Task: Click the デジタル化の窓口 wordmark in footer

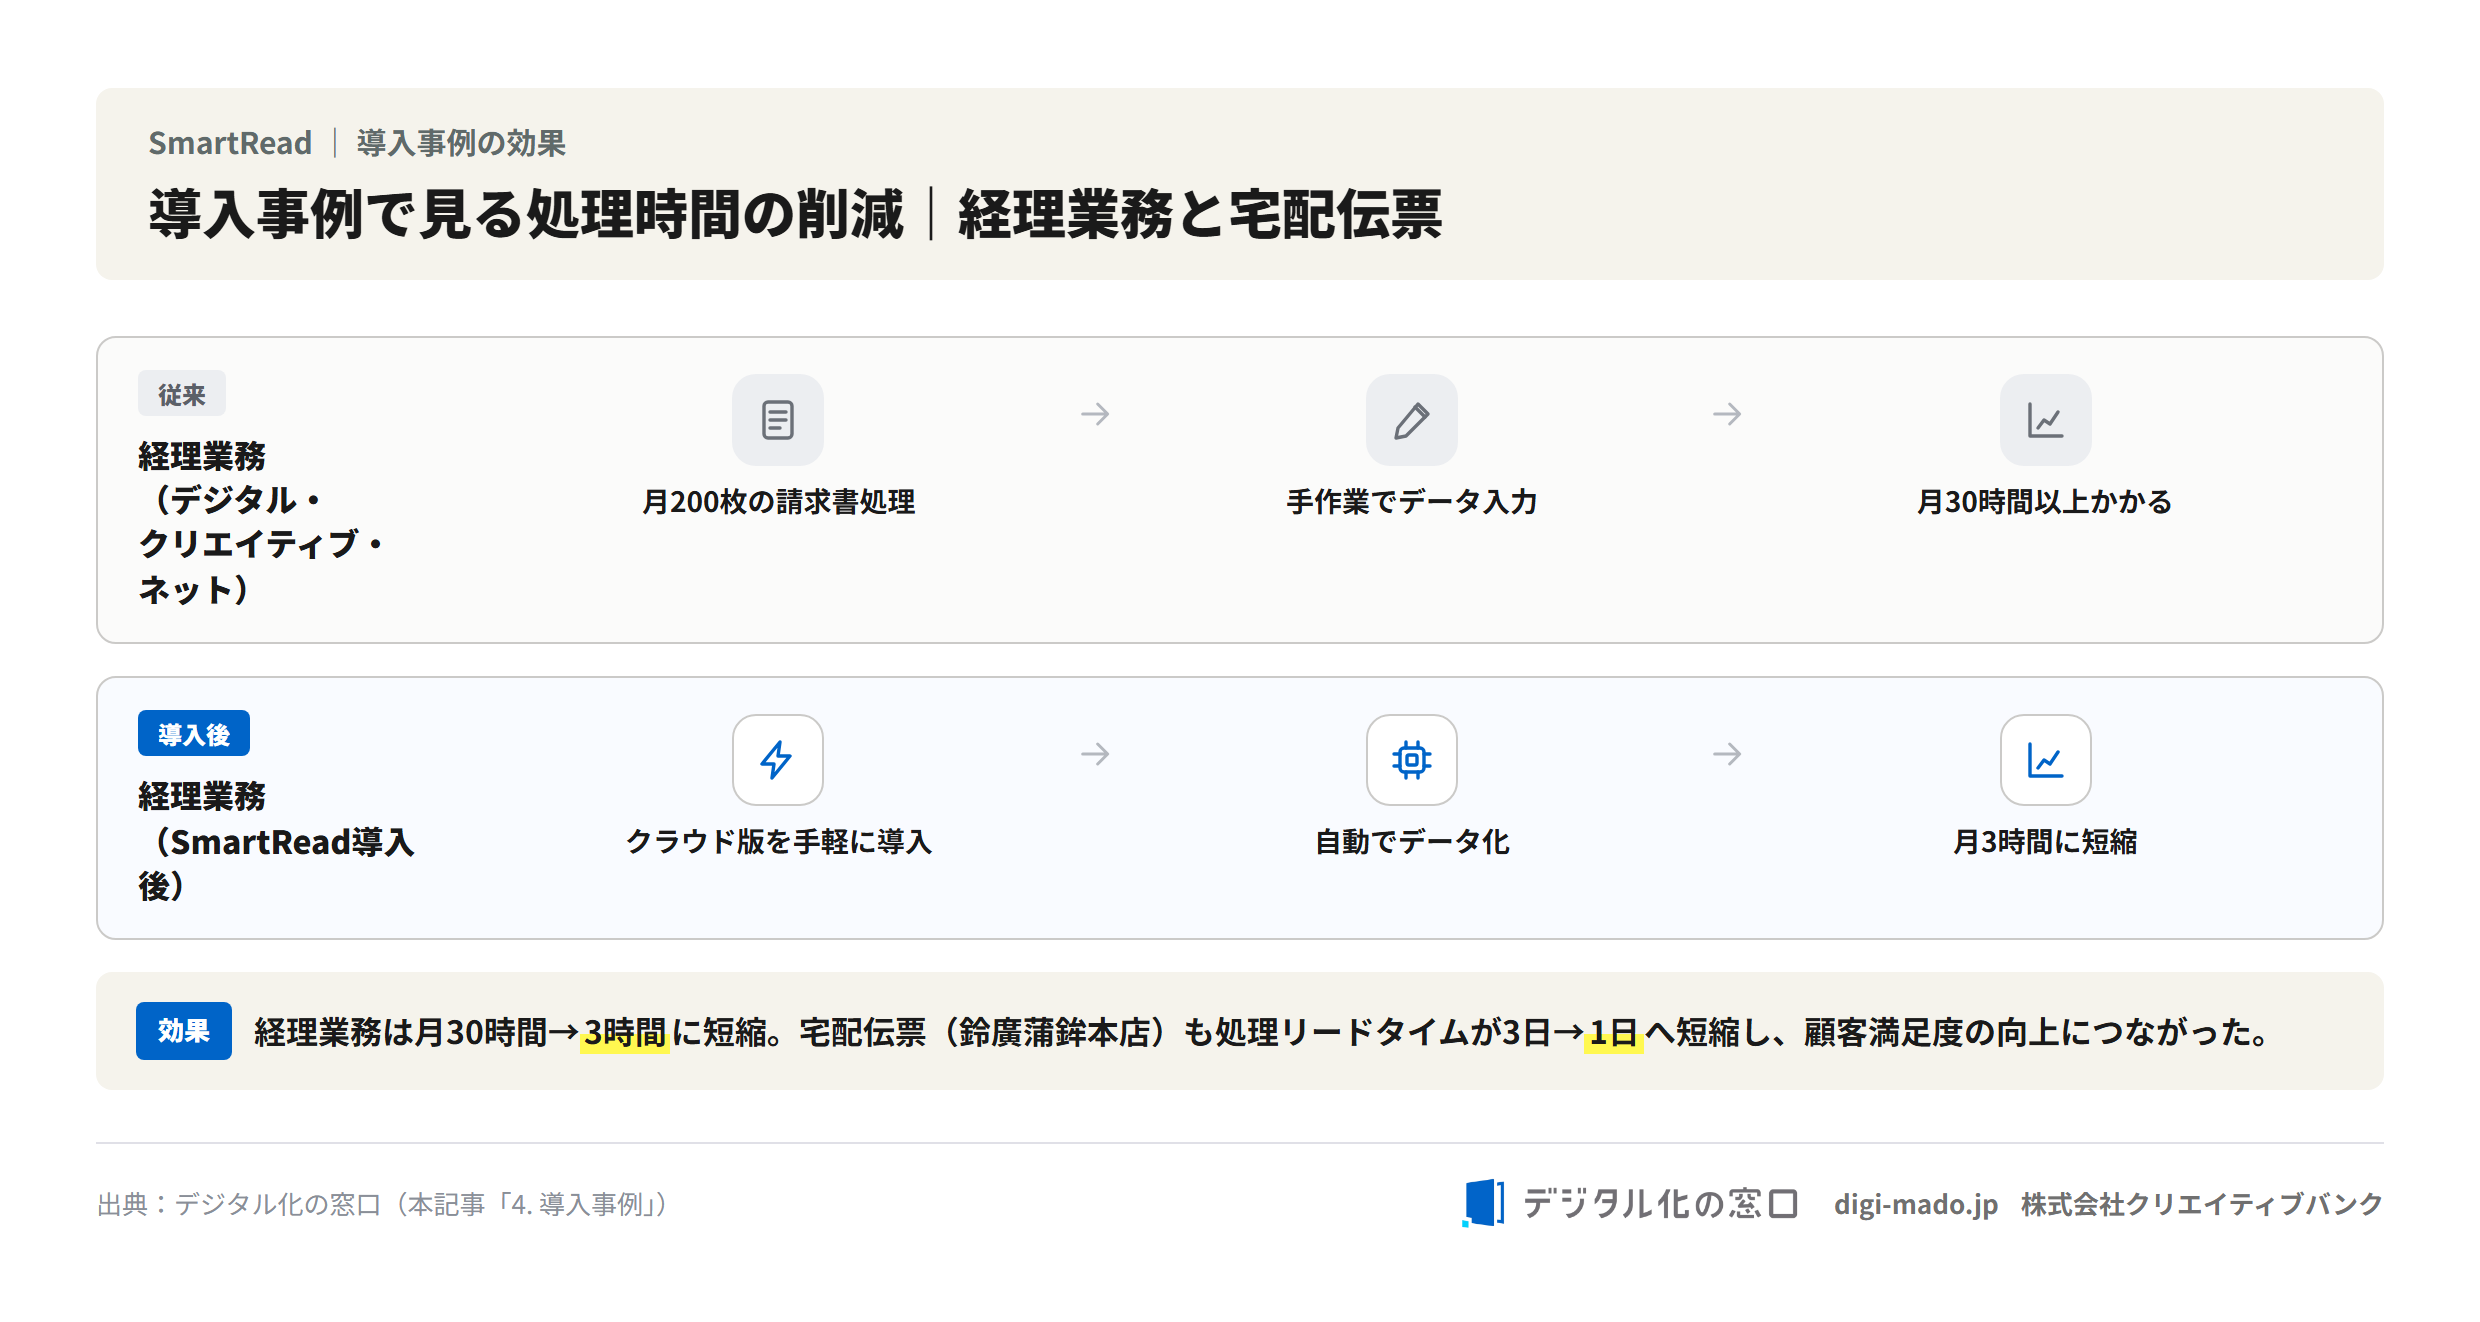Action: (1660, 1203)
